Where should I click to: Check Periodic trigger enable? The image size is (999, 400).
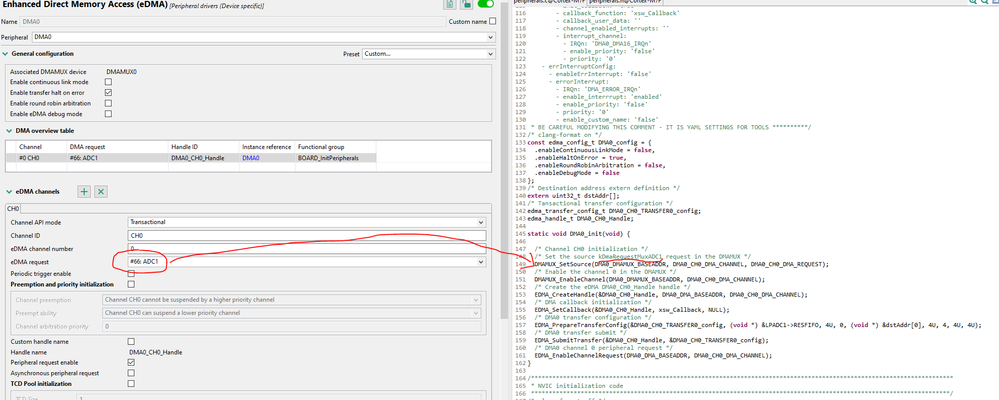pos(131,273)
